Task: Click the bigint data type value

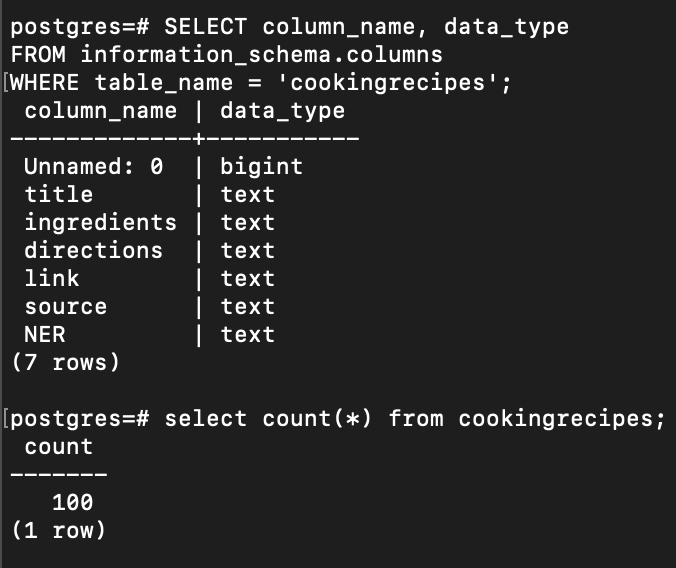Action: coord(261,166)
